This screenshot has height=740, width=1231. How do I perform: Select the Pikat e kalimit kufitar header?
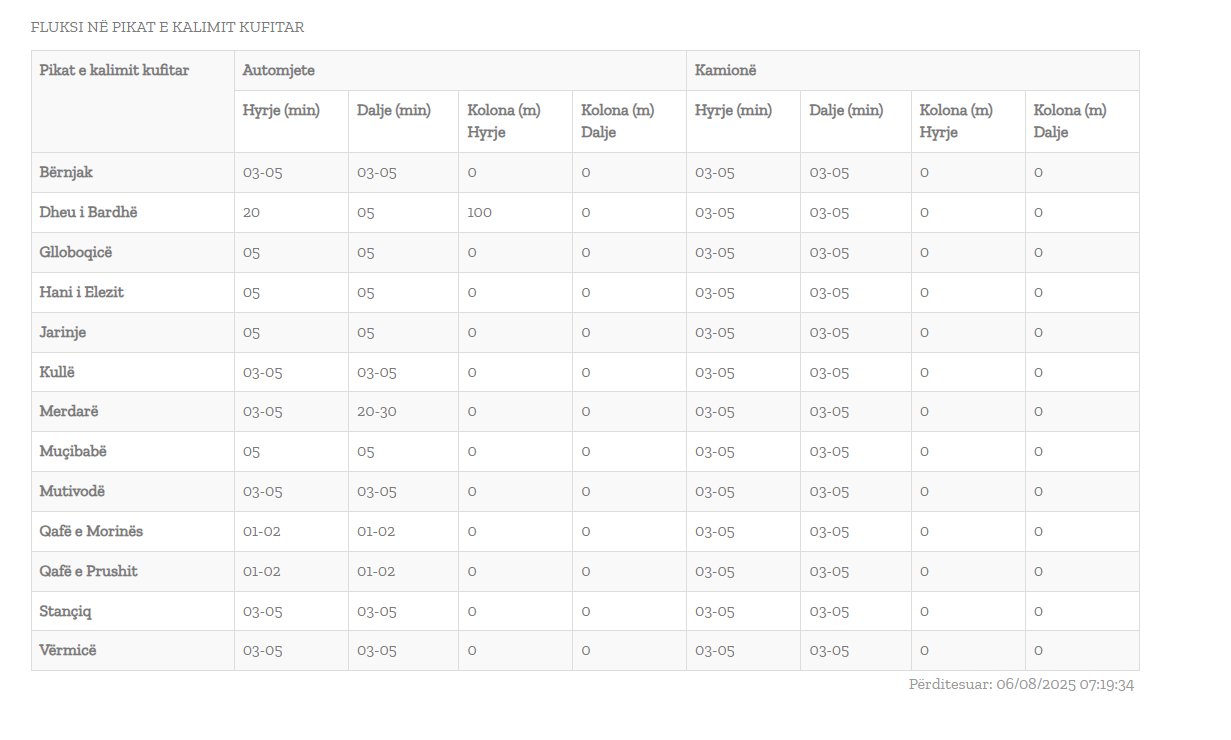(x=114, y=70)
